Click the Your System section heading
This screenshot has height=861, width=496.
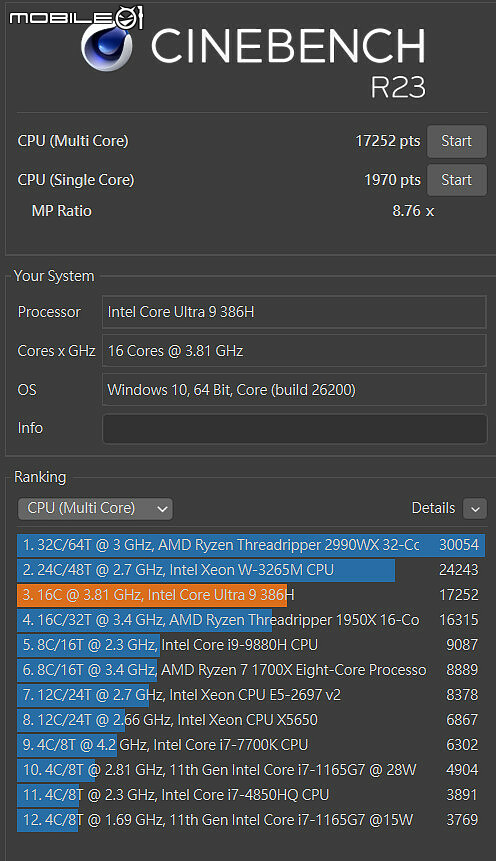pyautogui.click(x=54, y=276)
